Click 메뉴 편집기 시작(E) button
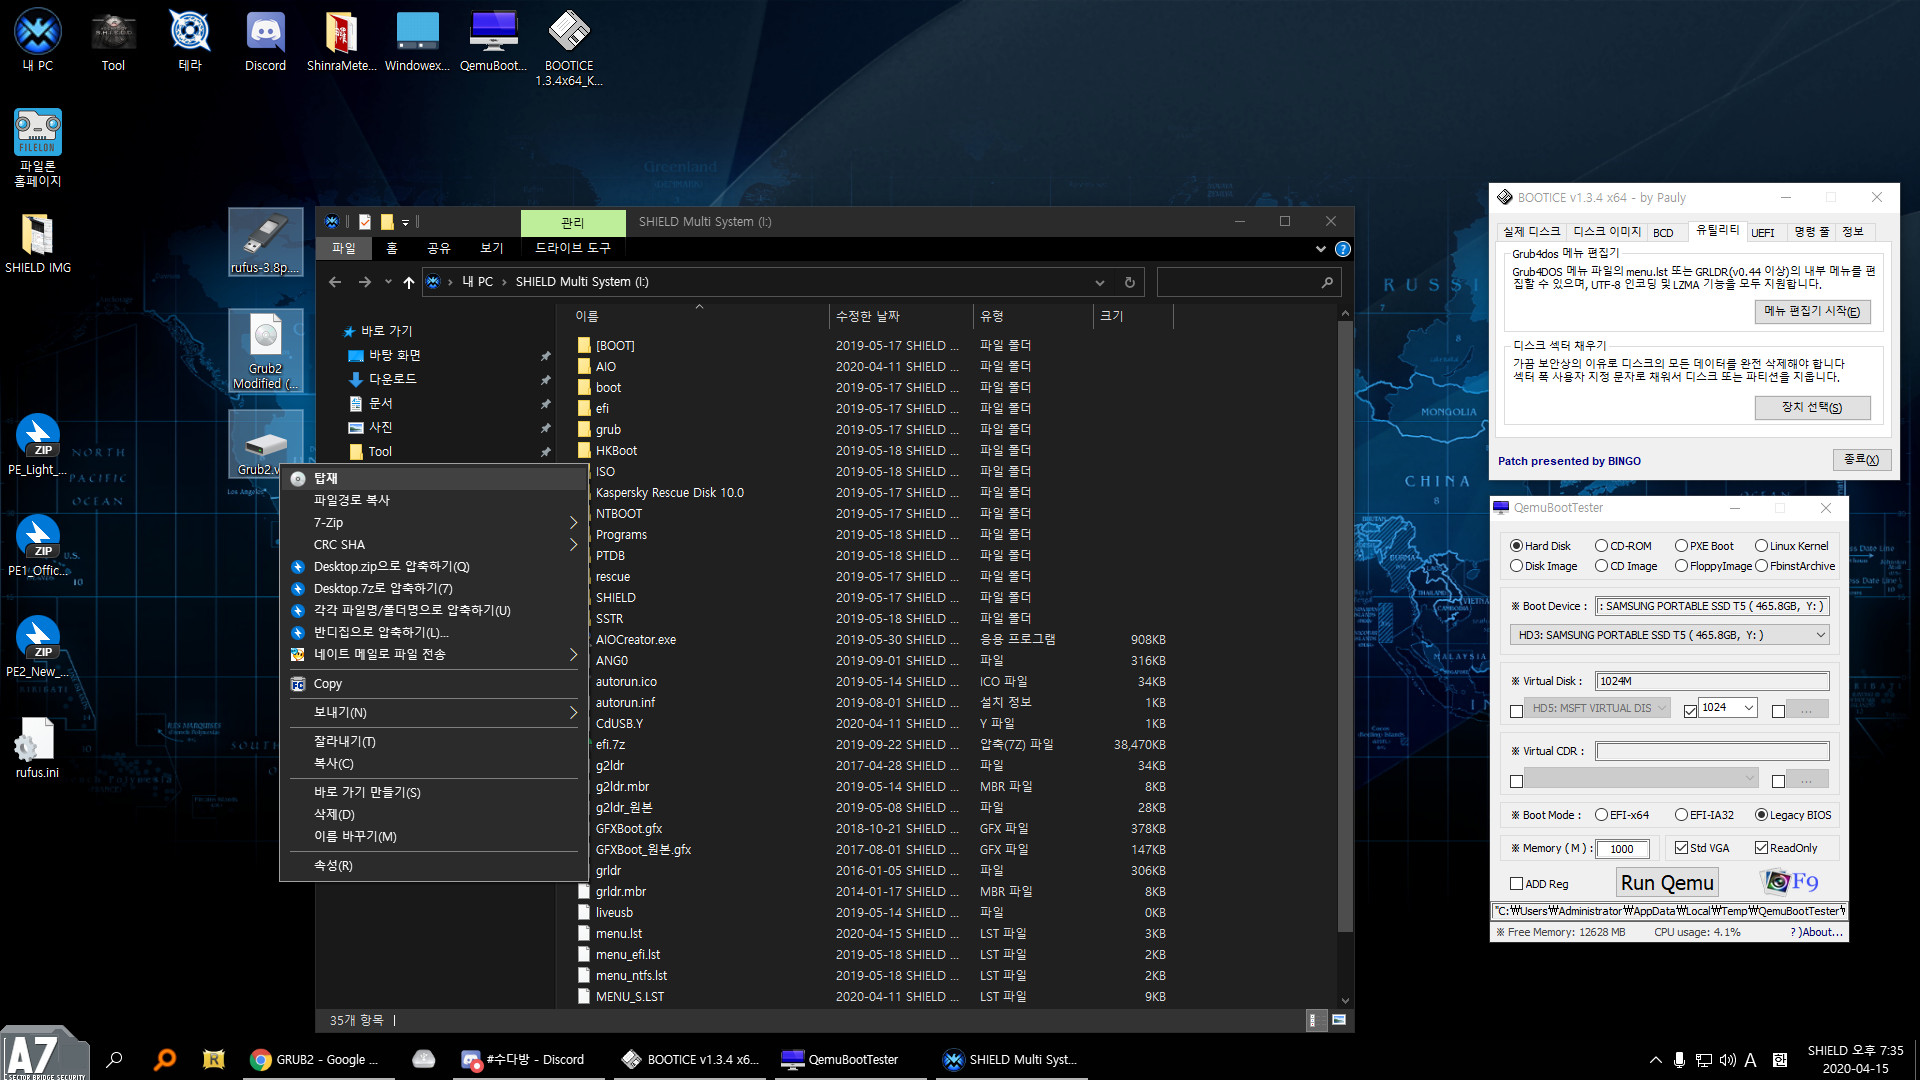Viewport: 1920px width, 1080px height. coord(1812,312)
